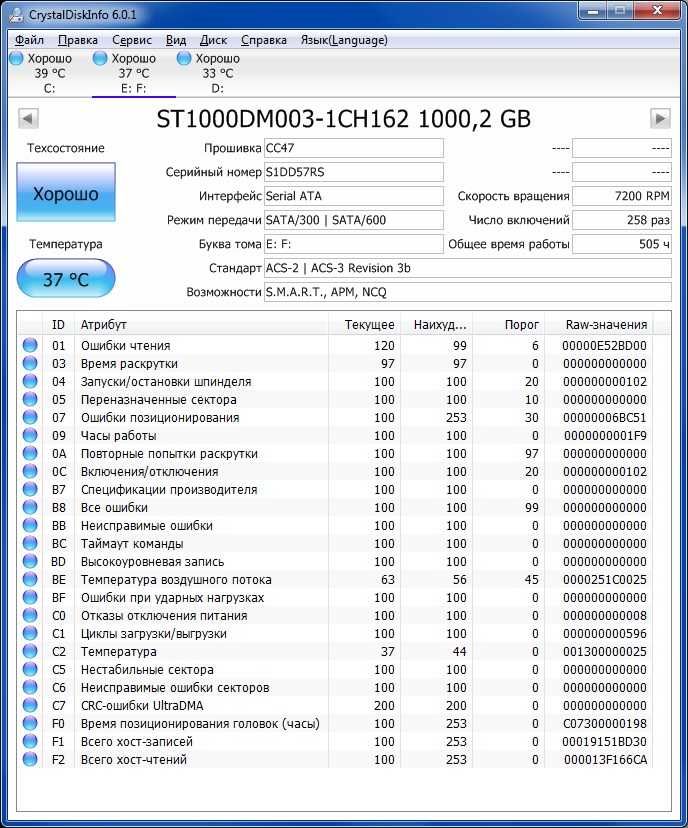Select disk E: F: status tab at 37 °C
Screen dimensions: 688x828
pos(133,73)
